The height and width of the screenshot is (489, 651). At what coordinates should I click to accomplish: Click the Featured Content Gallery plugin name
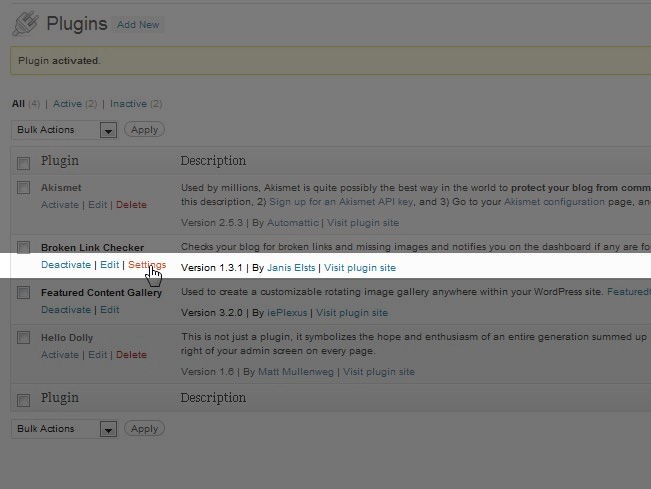pos(101,292)
